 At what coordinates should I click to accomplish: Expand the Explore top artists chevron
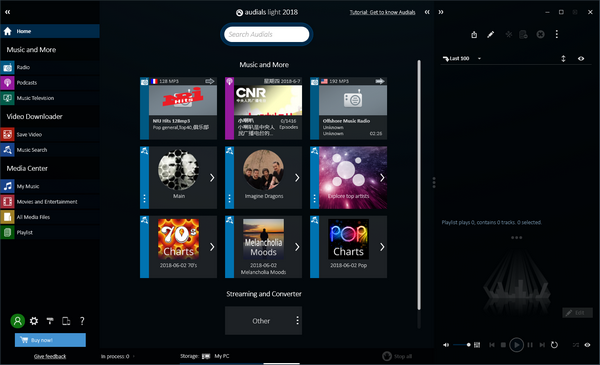tap(382, 178)
